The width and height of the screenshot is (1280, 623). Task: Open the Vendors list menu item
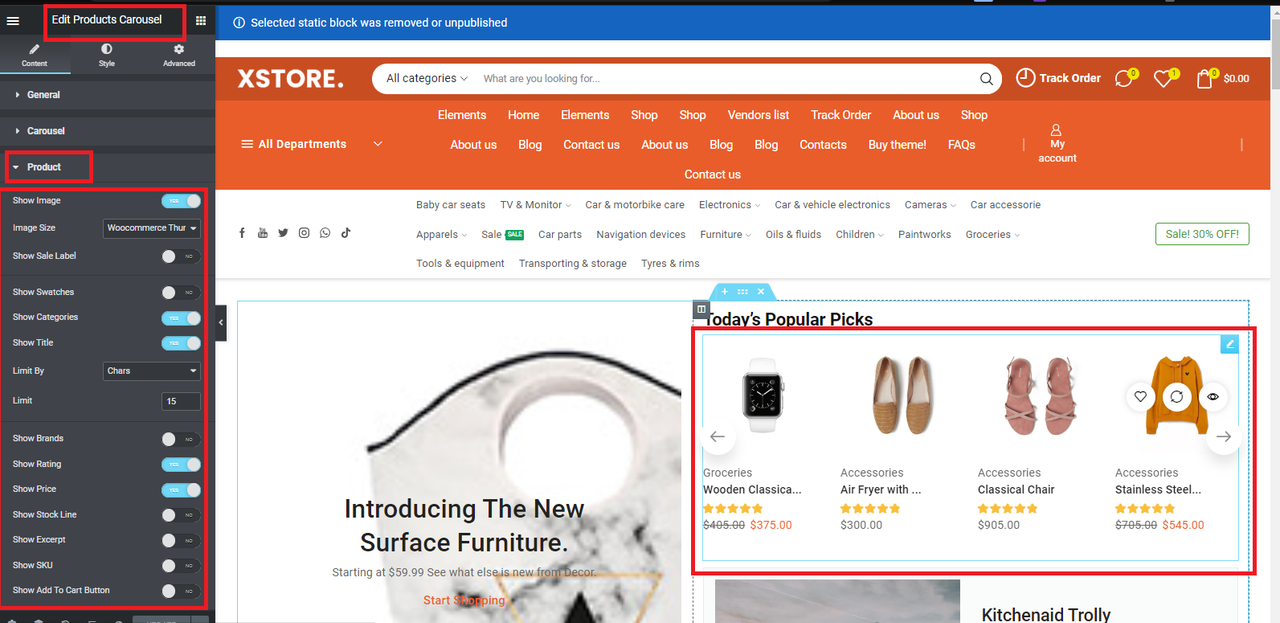tap(758, 115)
